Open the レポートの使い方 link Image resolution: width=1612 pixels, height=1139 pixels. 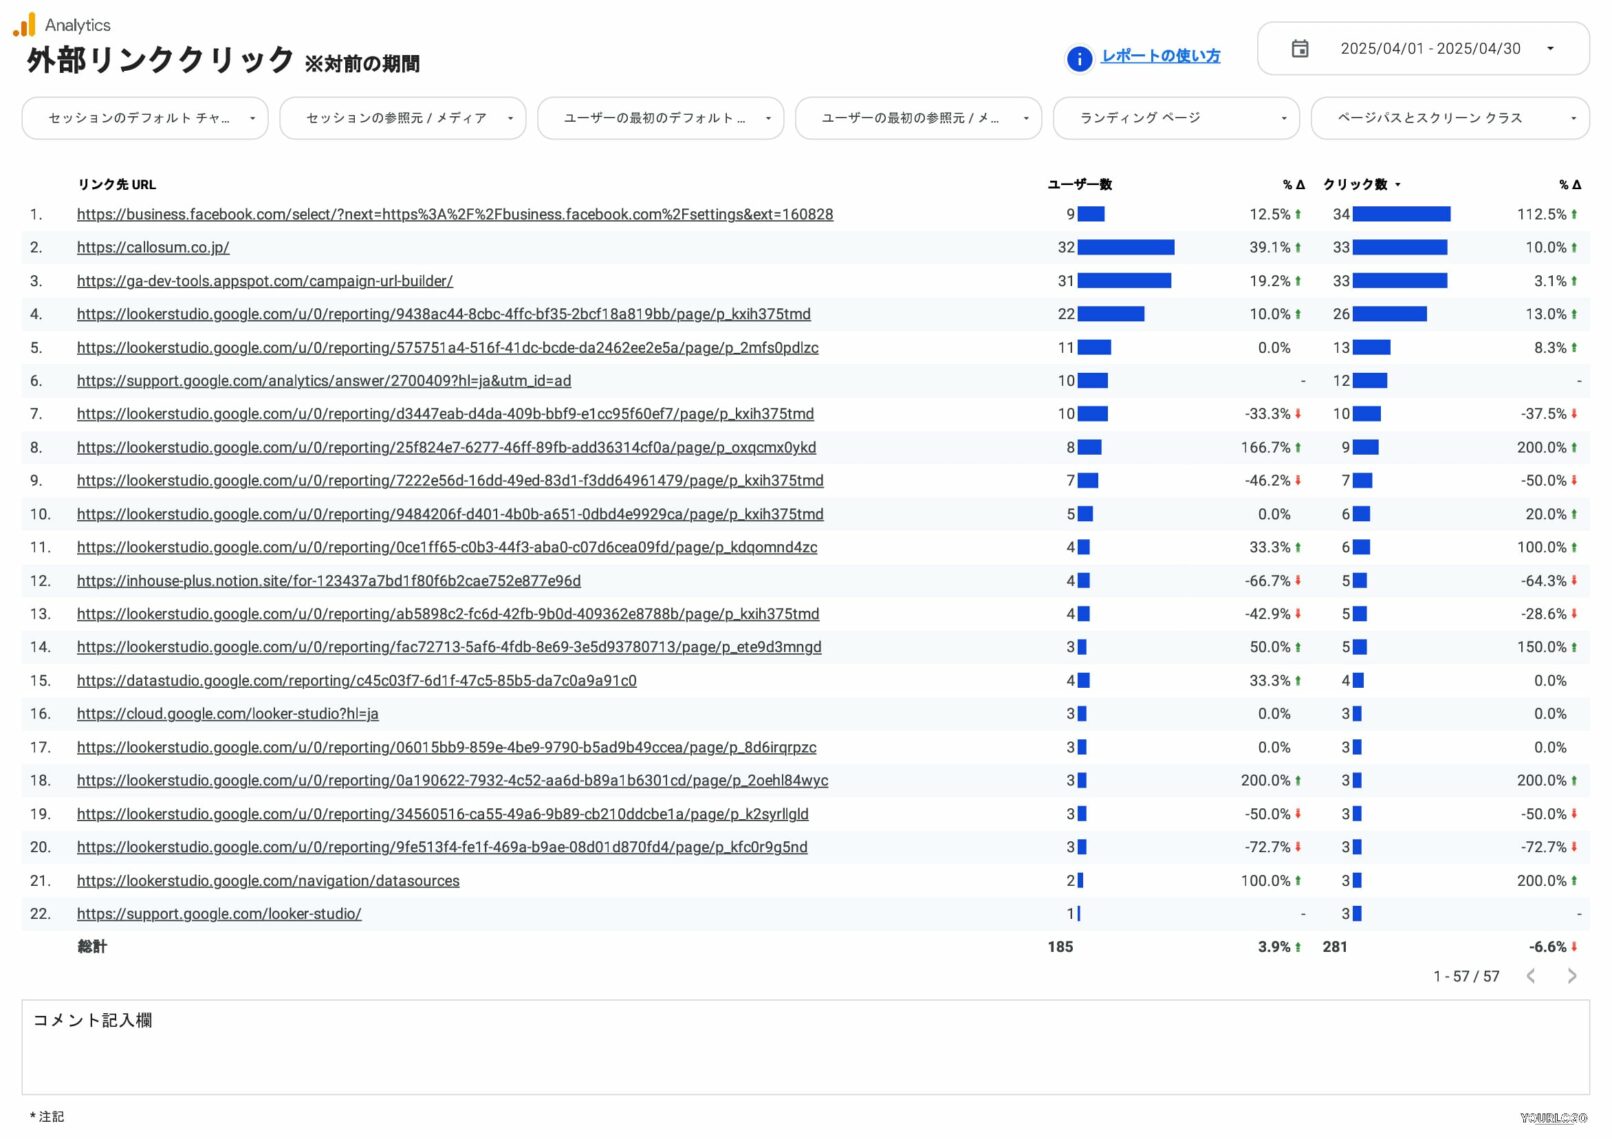pos(1160,56)
